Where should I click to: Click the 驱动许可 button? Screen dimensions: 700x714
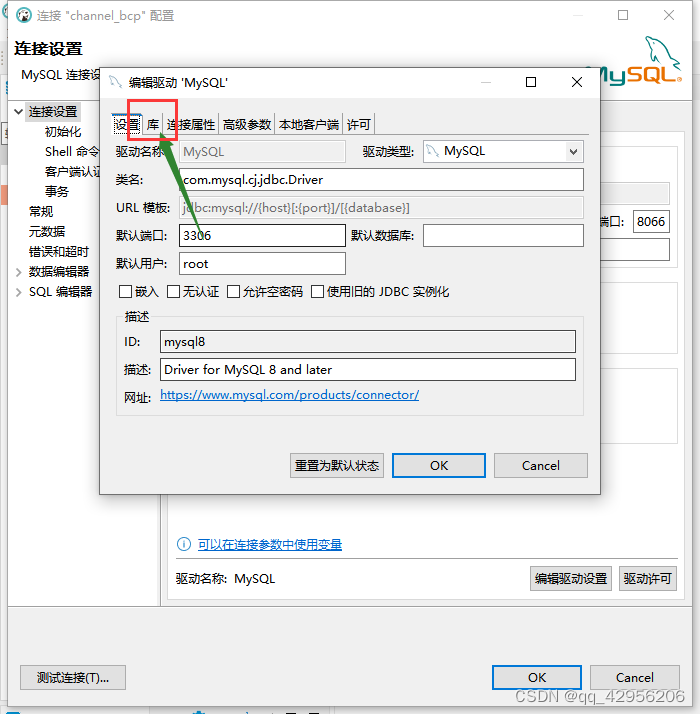648,579
